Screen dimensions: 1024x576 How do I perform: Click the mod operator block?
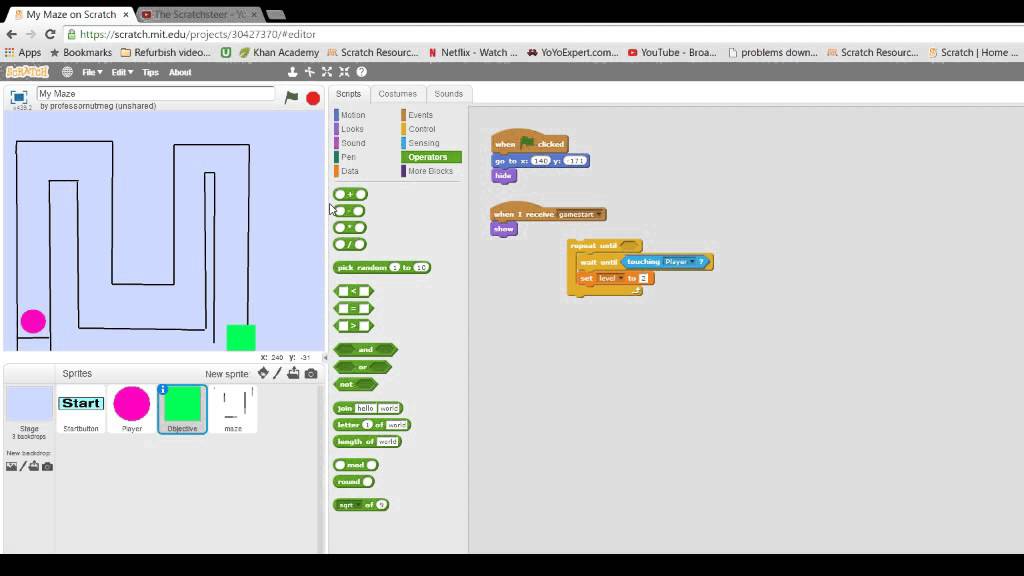coord(355,465)
